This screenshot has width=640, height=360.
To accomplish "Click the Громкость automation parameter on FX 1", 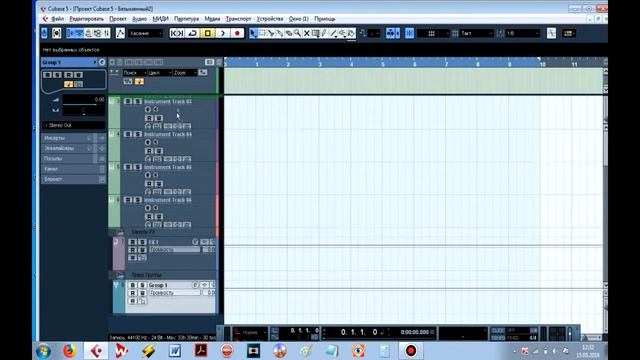I will pyautogui.click(x=174, y=249).
